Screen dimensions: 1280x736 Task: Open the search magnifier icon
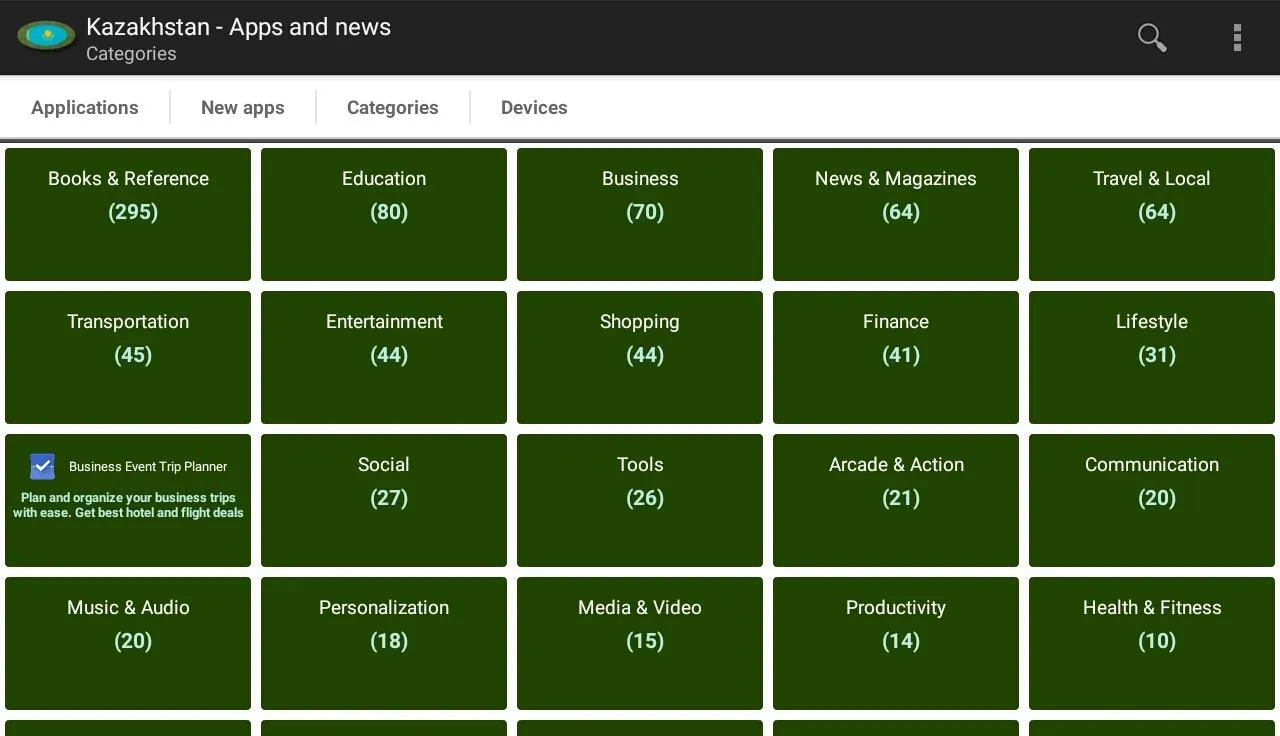pos(1152,38)
